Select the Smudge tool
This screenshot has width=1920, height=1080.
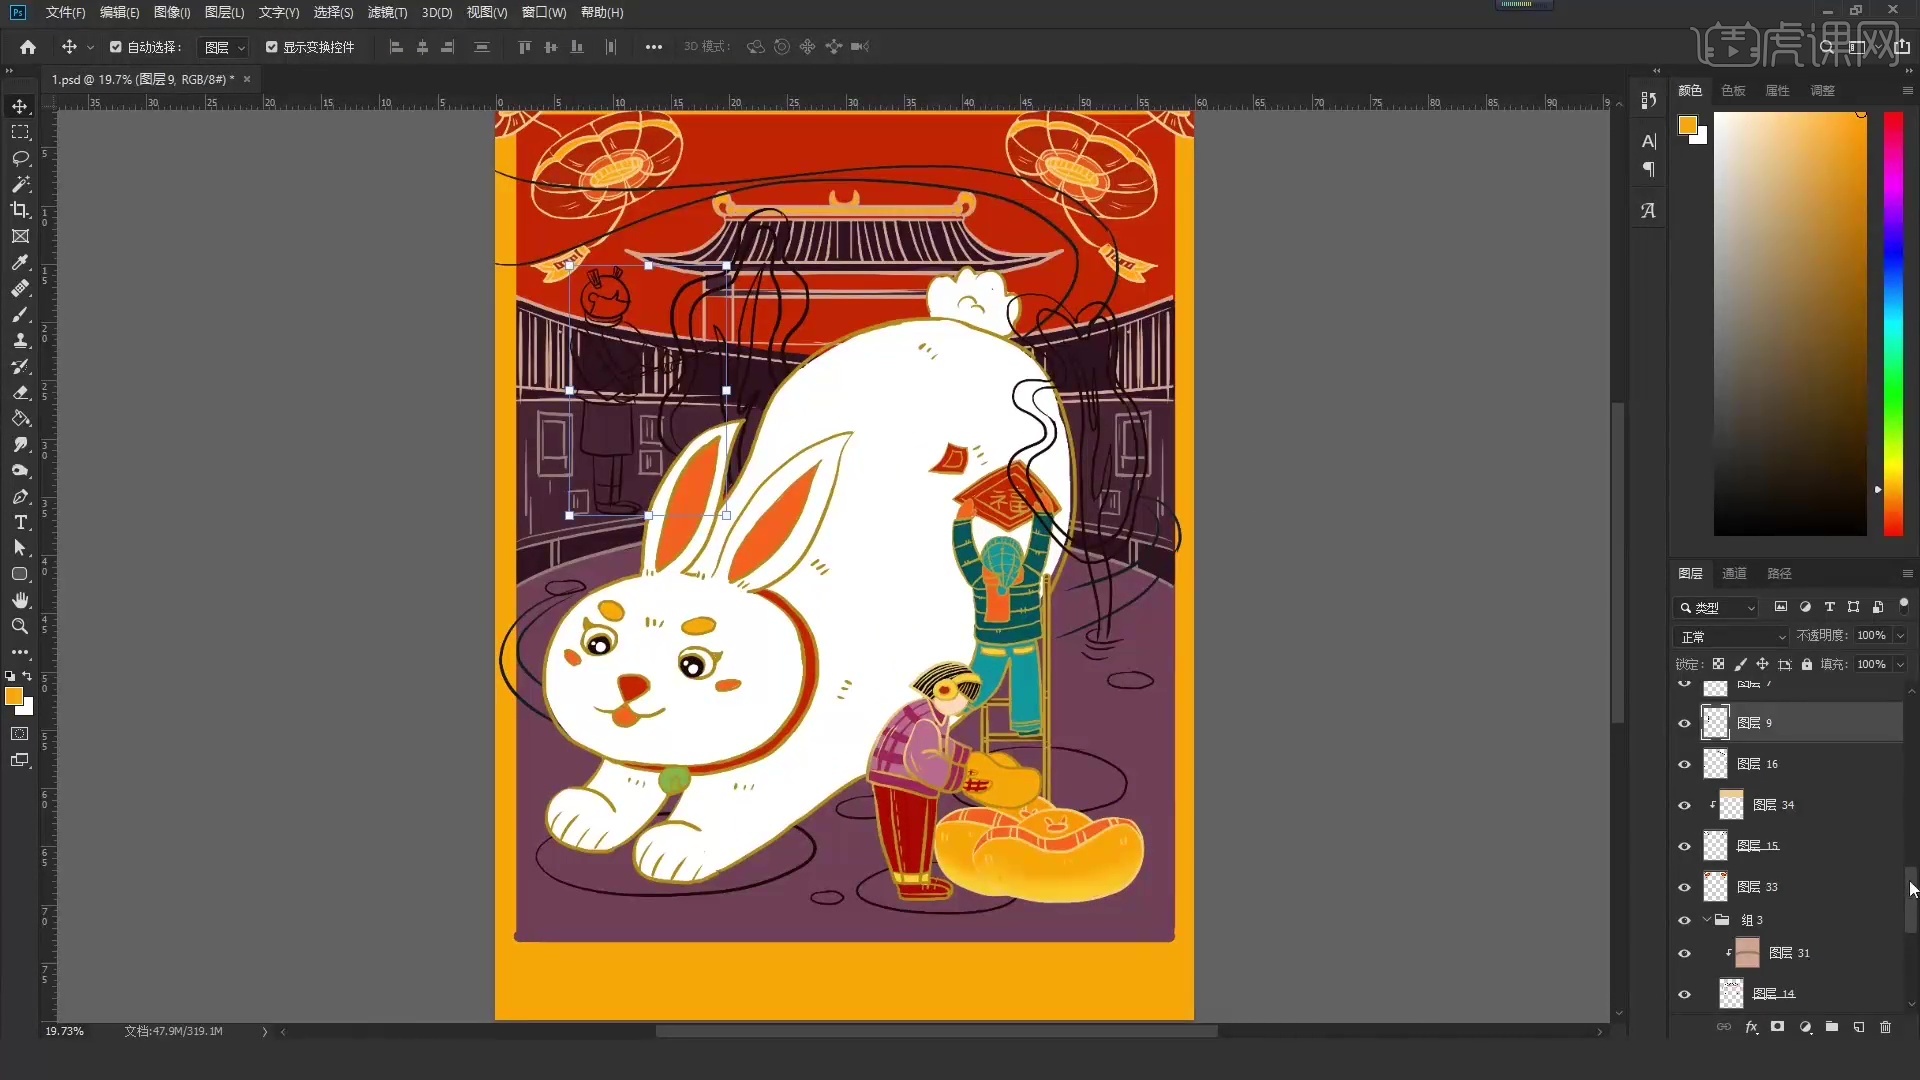pos(20,444)
